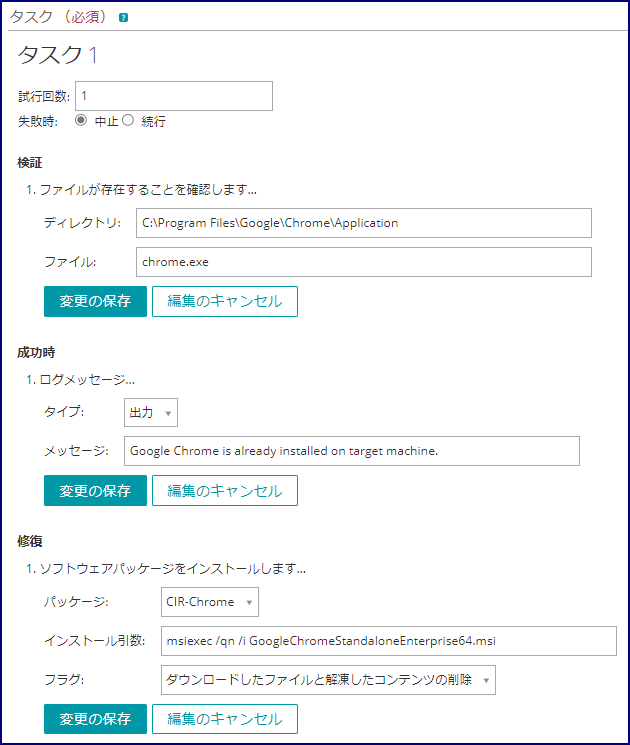
Task: Click the タスク 1 heading
Action: [x=57, y=55]
